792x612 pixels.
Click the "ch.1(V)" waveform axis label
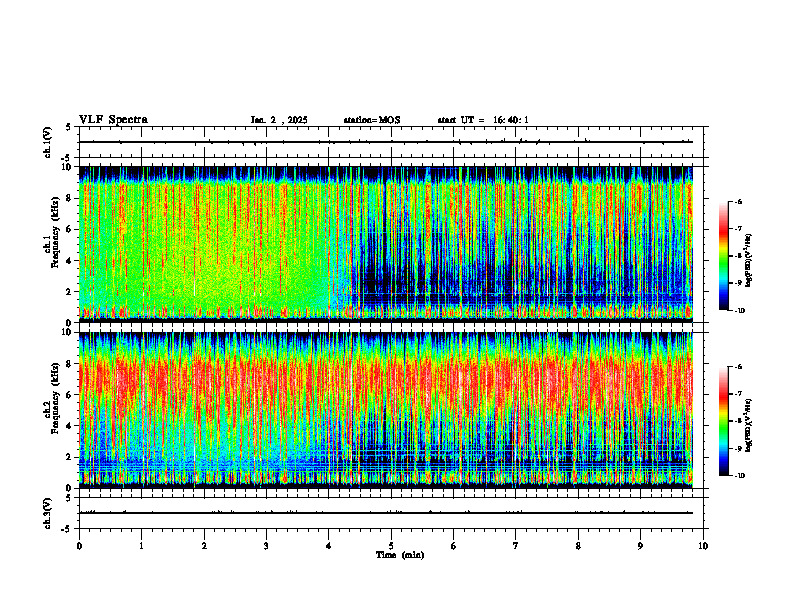point(48,142)
